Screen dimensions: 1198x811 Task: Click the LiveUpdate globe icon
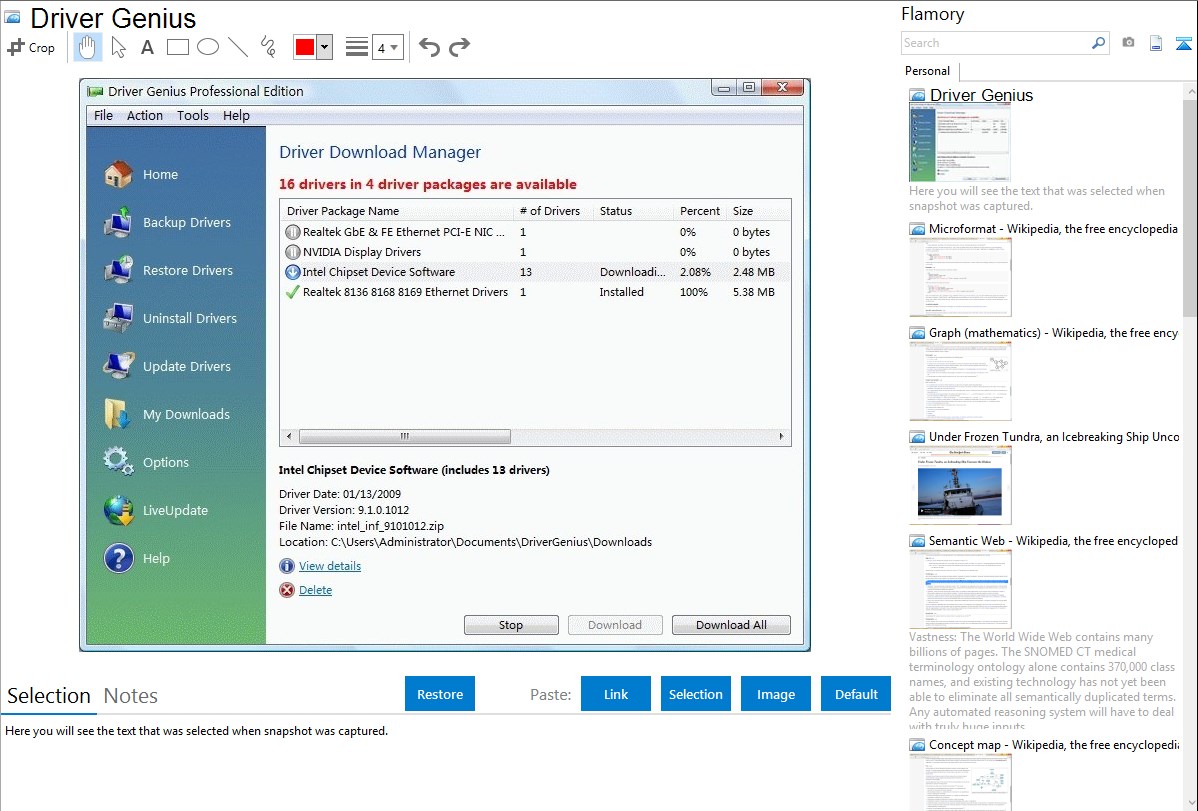pos(118,511)
